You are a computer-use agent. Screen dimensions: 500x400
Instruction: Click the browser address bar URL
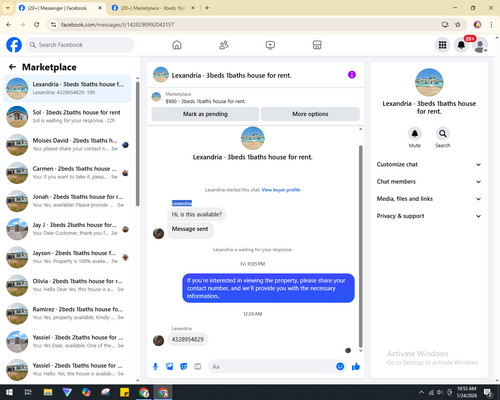coord(117,24)
